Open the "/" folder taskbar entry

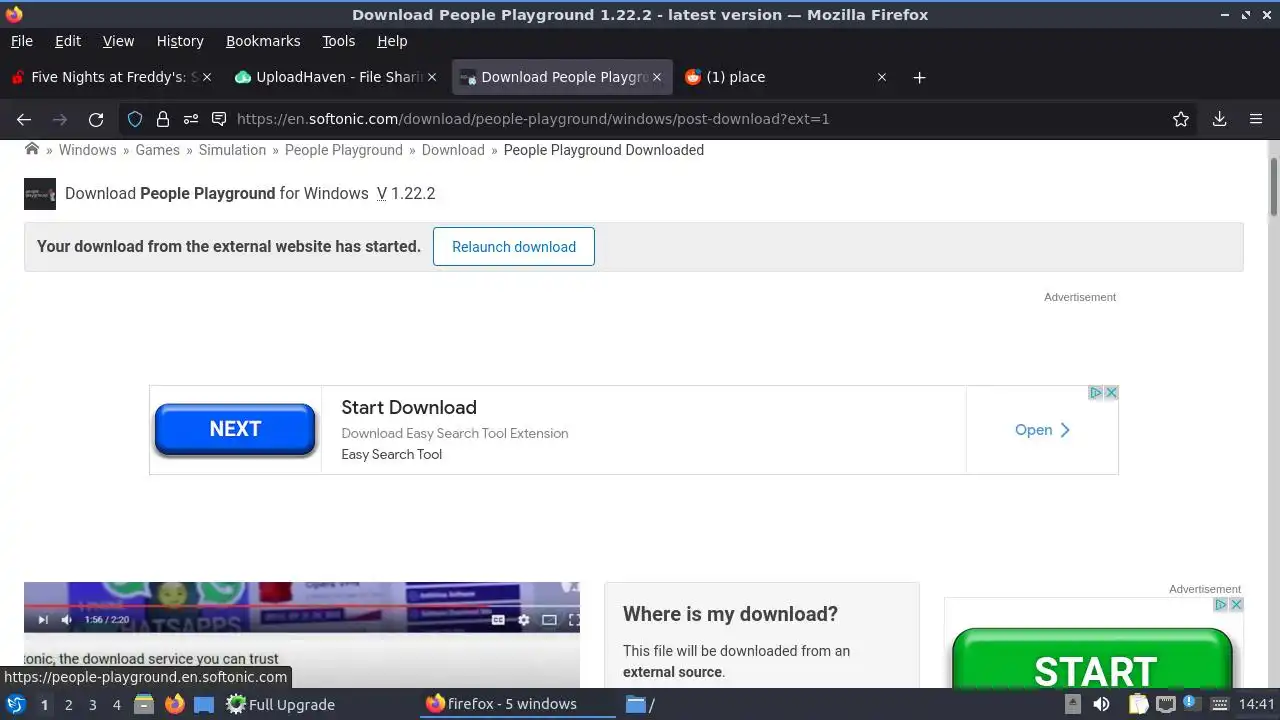(640, 704)
